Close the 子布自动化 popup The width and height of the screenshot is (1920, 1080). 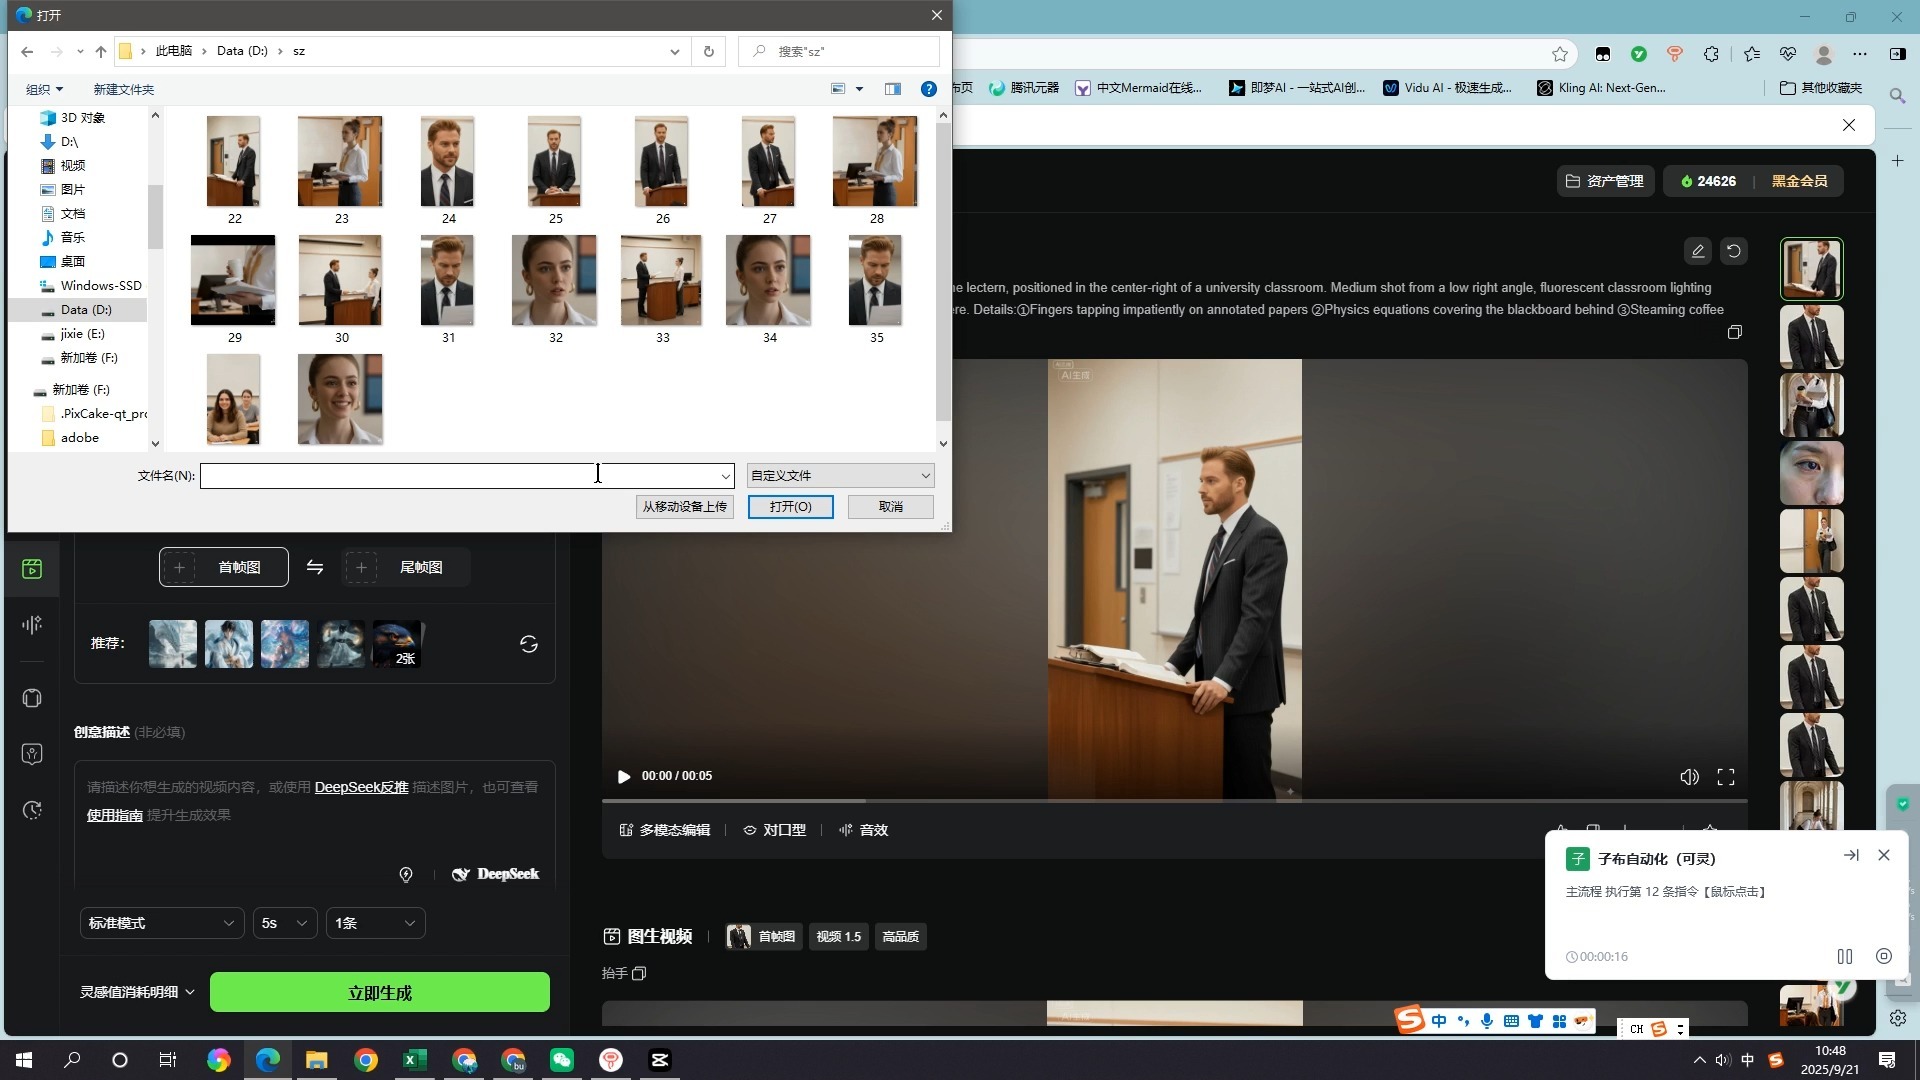pos(1884,856)
